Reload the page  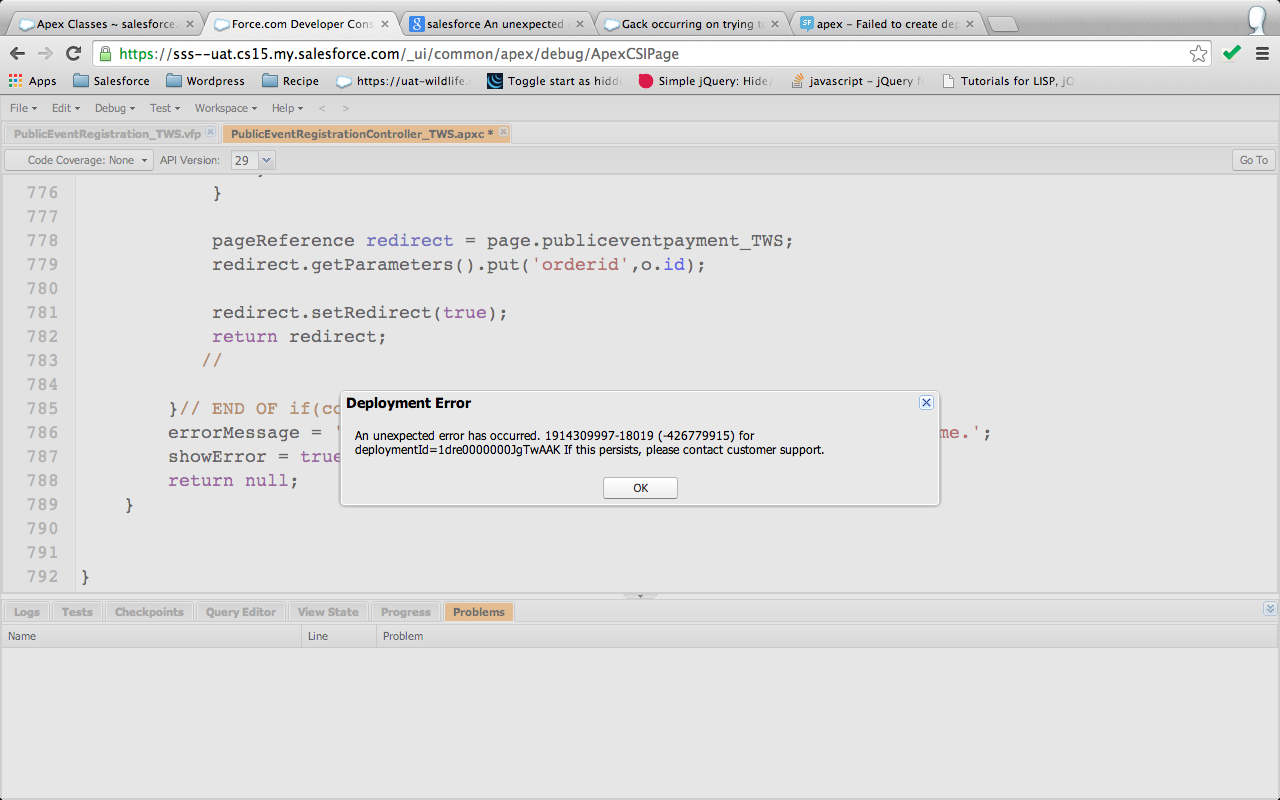click(x=73, y=54)
